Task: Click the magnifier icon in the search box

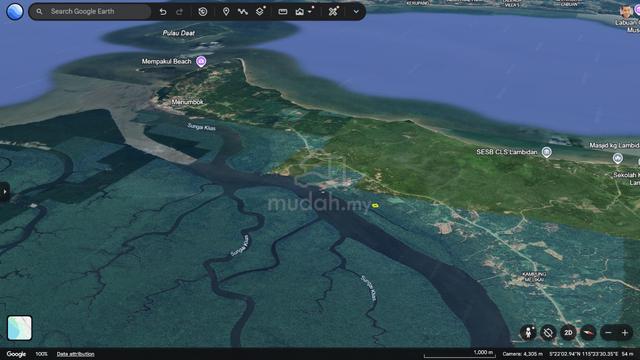Action: click(39, 11)
